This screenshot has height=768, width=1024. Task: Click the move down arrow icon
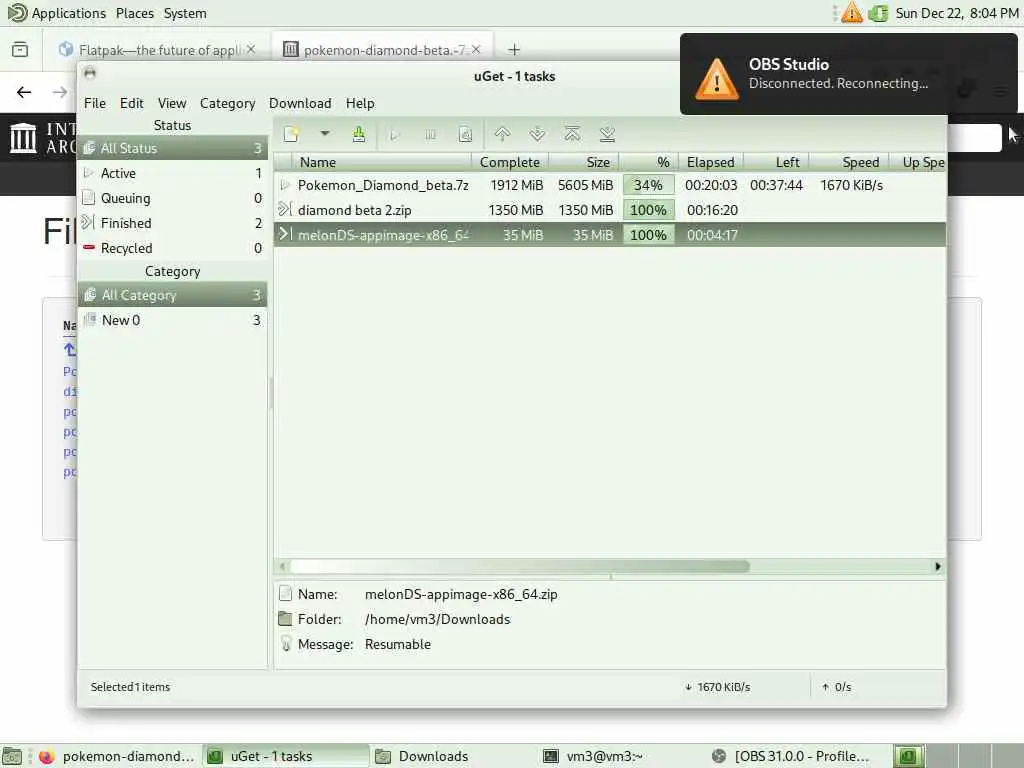point(537,135)
